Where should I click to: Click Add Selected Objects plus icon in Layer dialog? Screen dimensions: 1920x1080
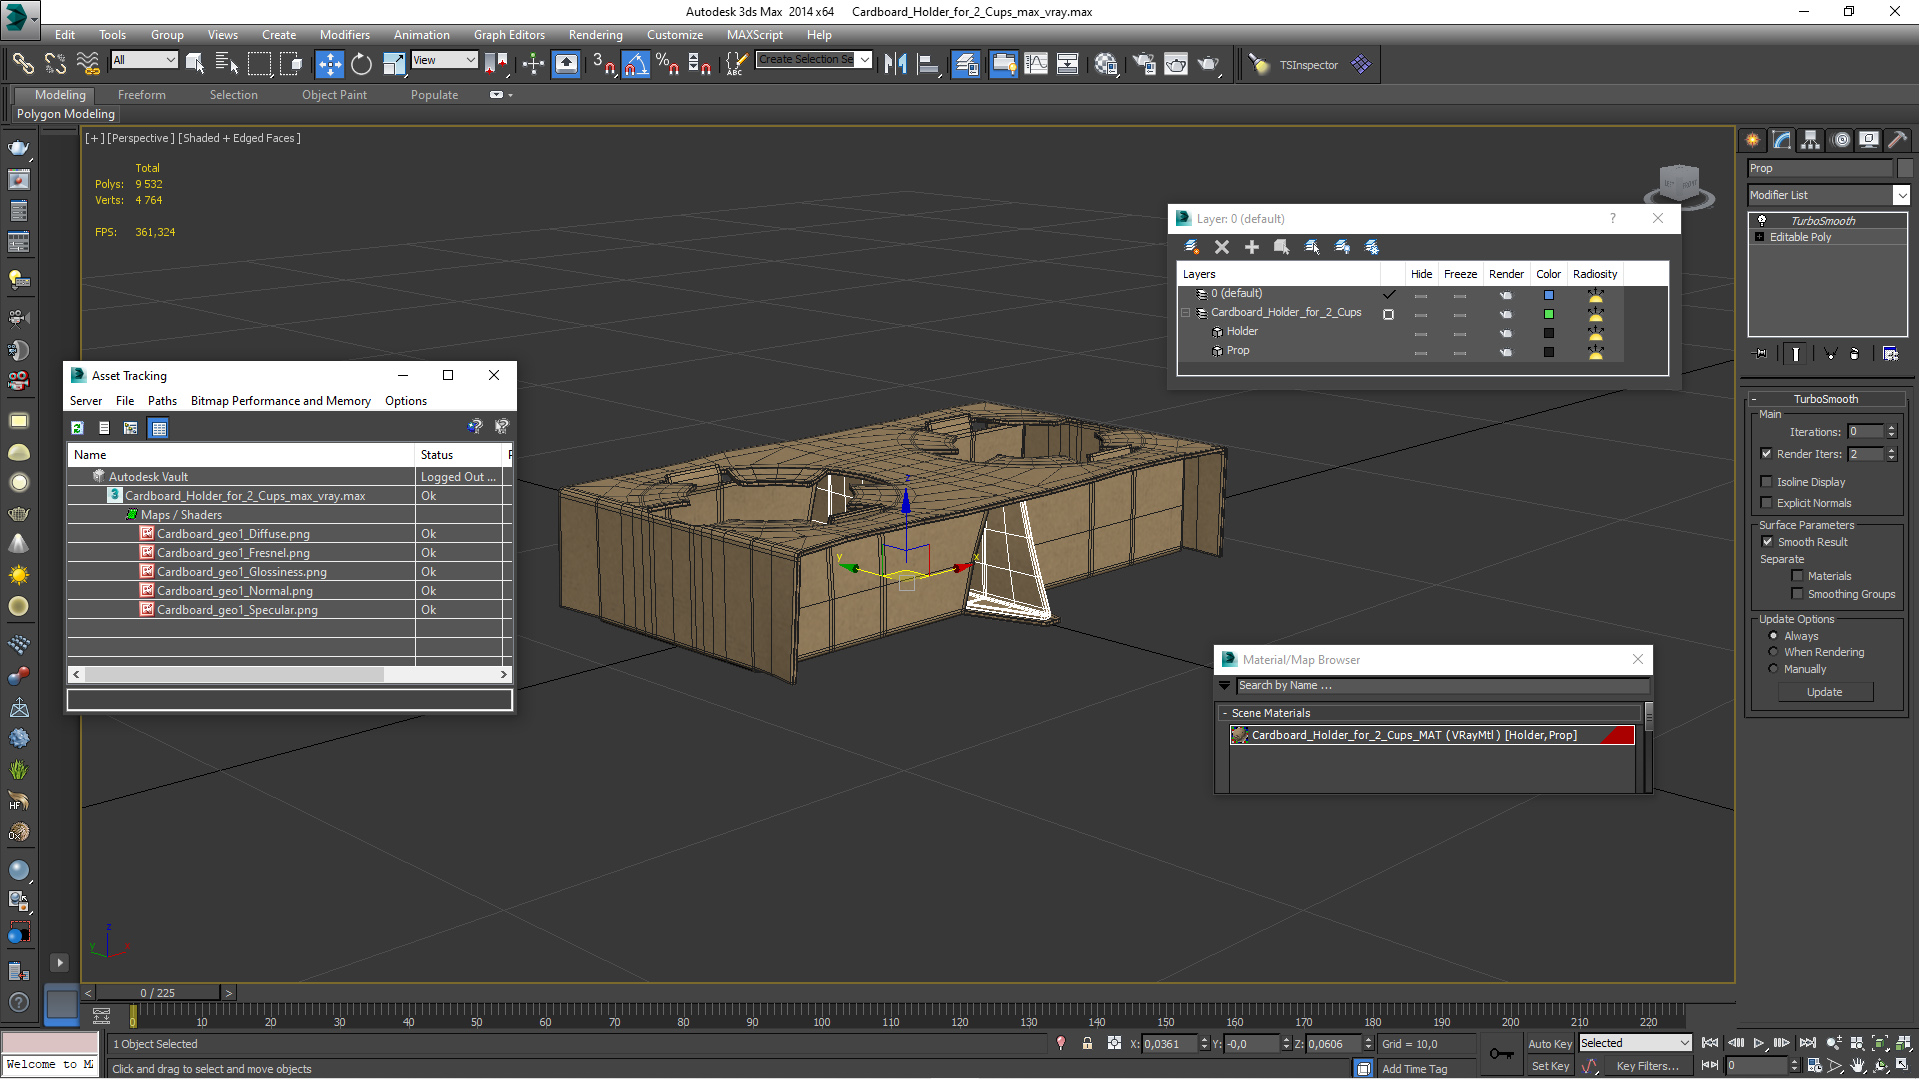[1251, 246]
